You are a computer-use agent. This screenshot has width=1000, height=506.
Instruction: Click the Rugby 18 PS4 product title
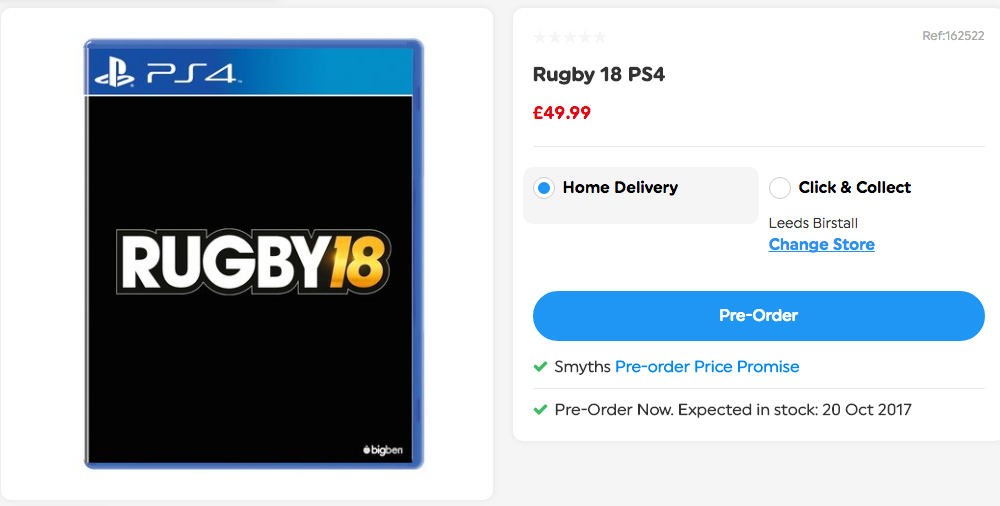tap(599, 75)
